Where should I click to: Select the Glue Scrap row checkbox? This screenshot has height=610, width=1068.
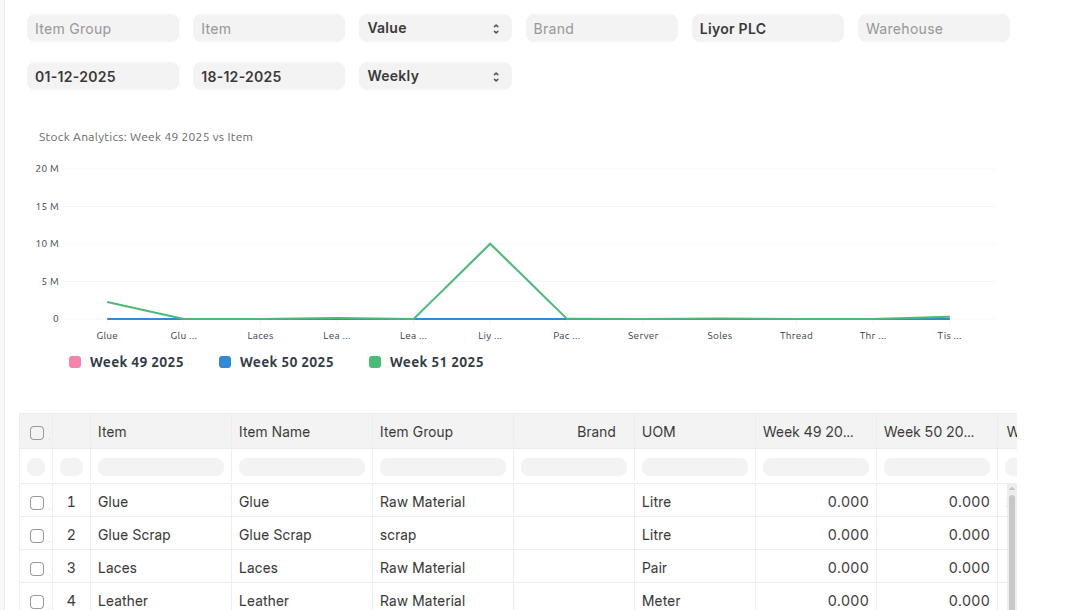[37, 535]
